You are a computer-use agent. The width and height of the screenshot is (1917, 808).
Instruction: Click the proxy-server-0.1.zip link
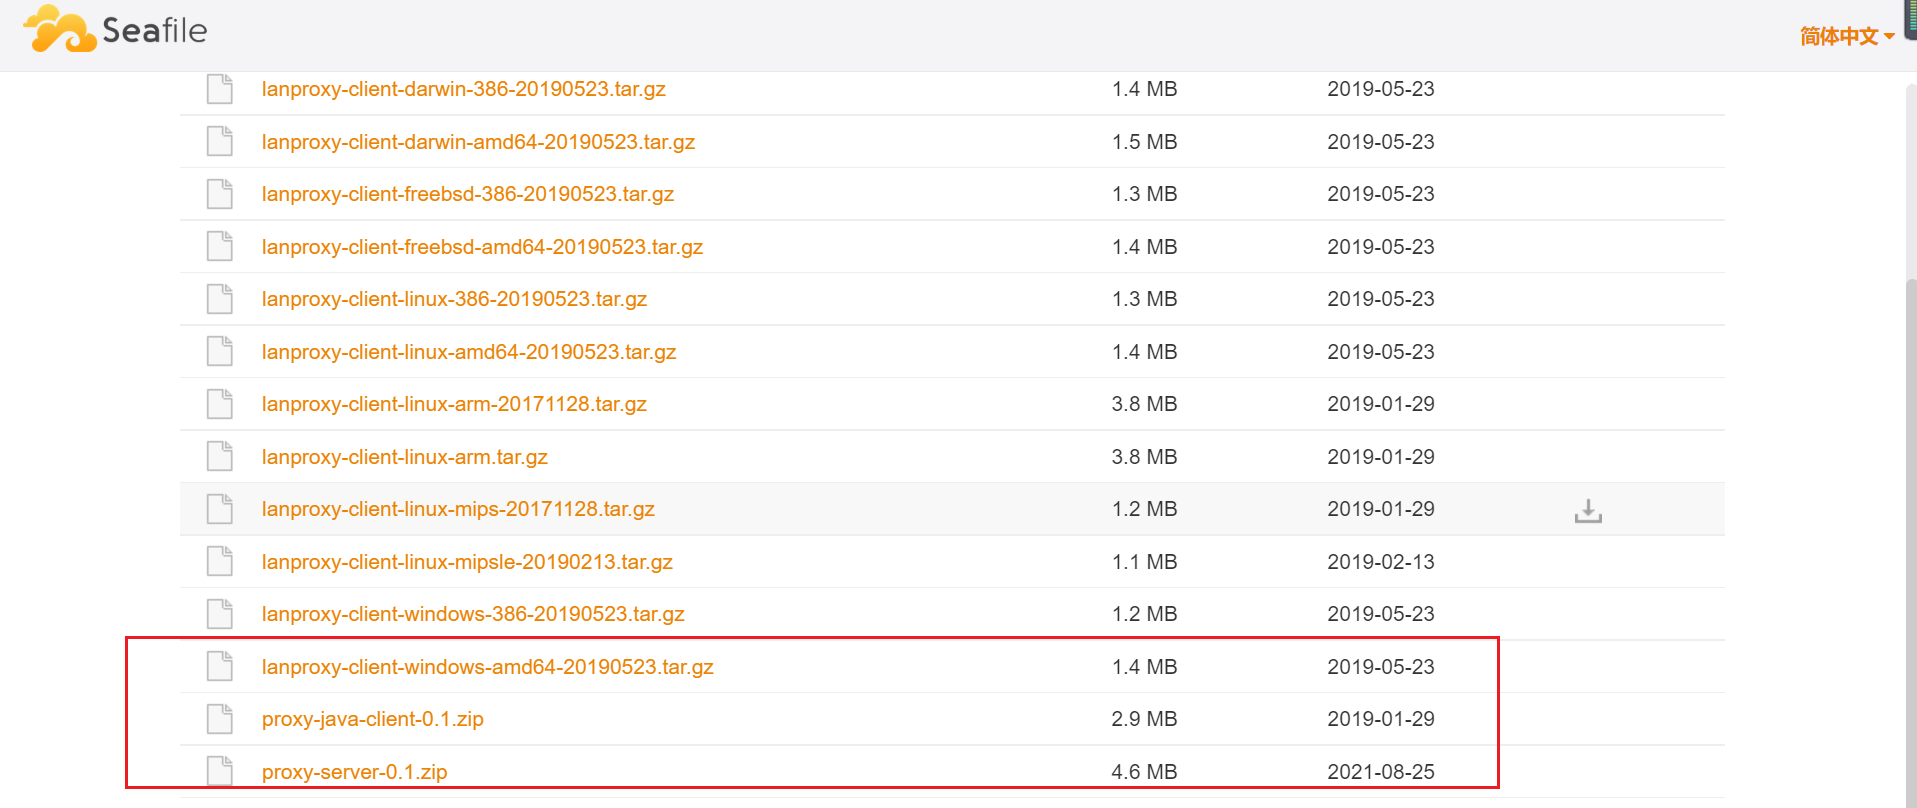tap(354, 772)
